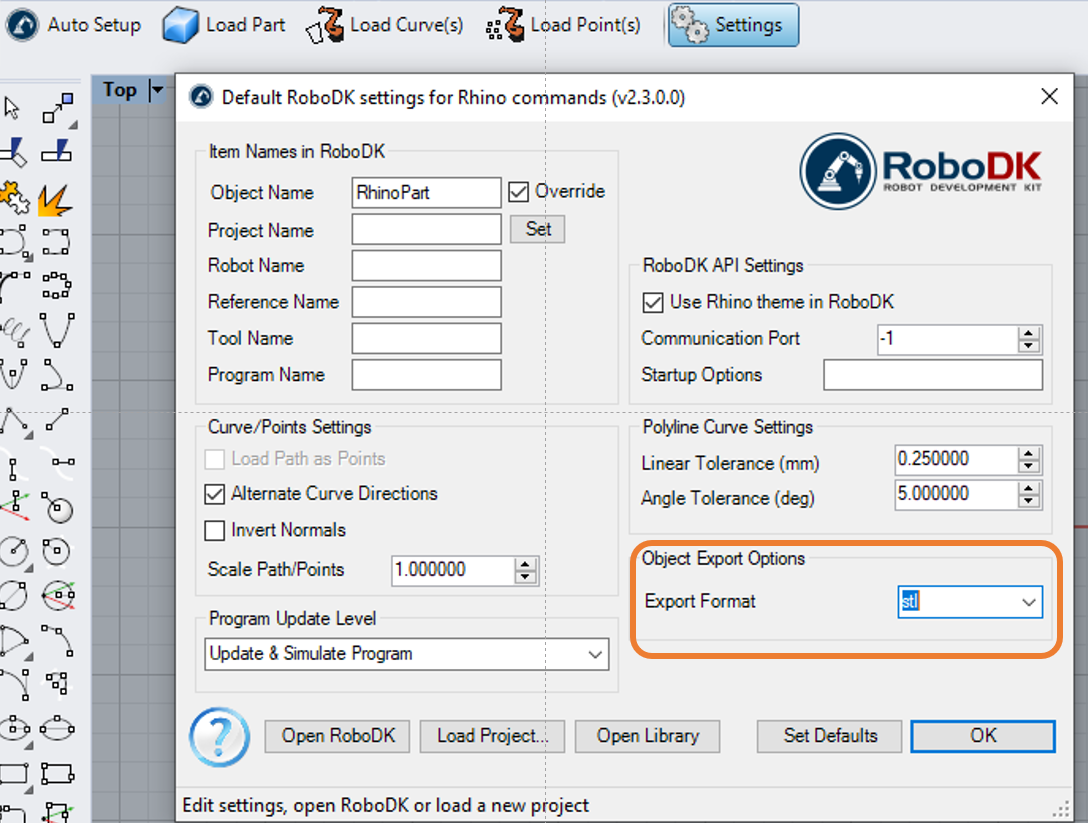Click the Load Curve(s) robot icon
1088x823 pixels.
pos(324,25)
